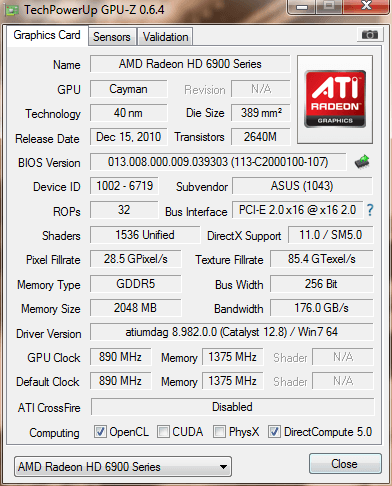This screenshot has height=486, width=392.
Task: Click the ATI Radeon logo
Action: [335, 99]
